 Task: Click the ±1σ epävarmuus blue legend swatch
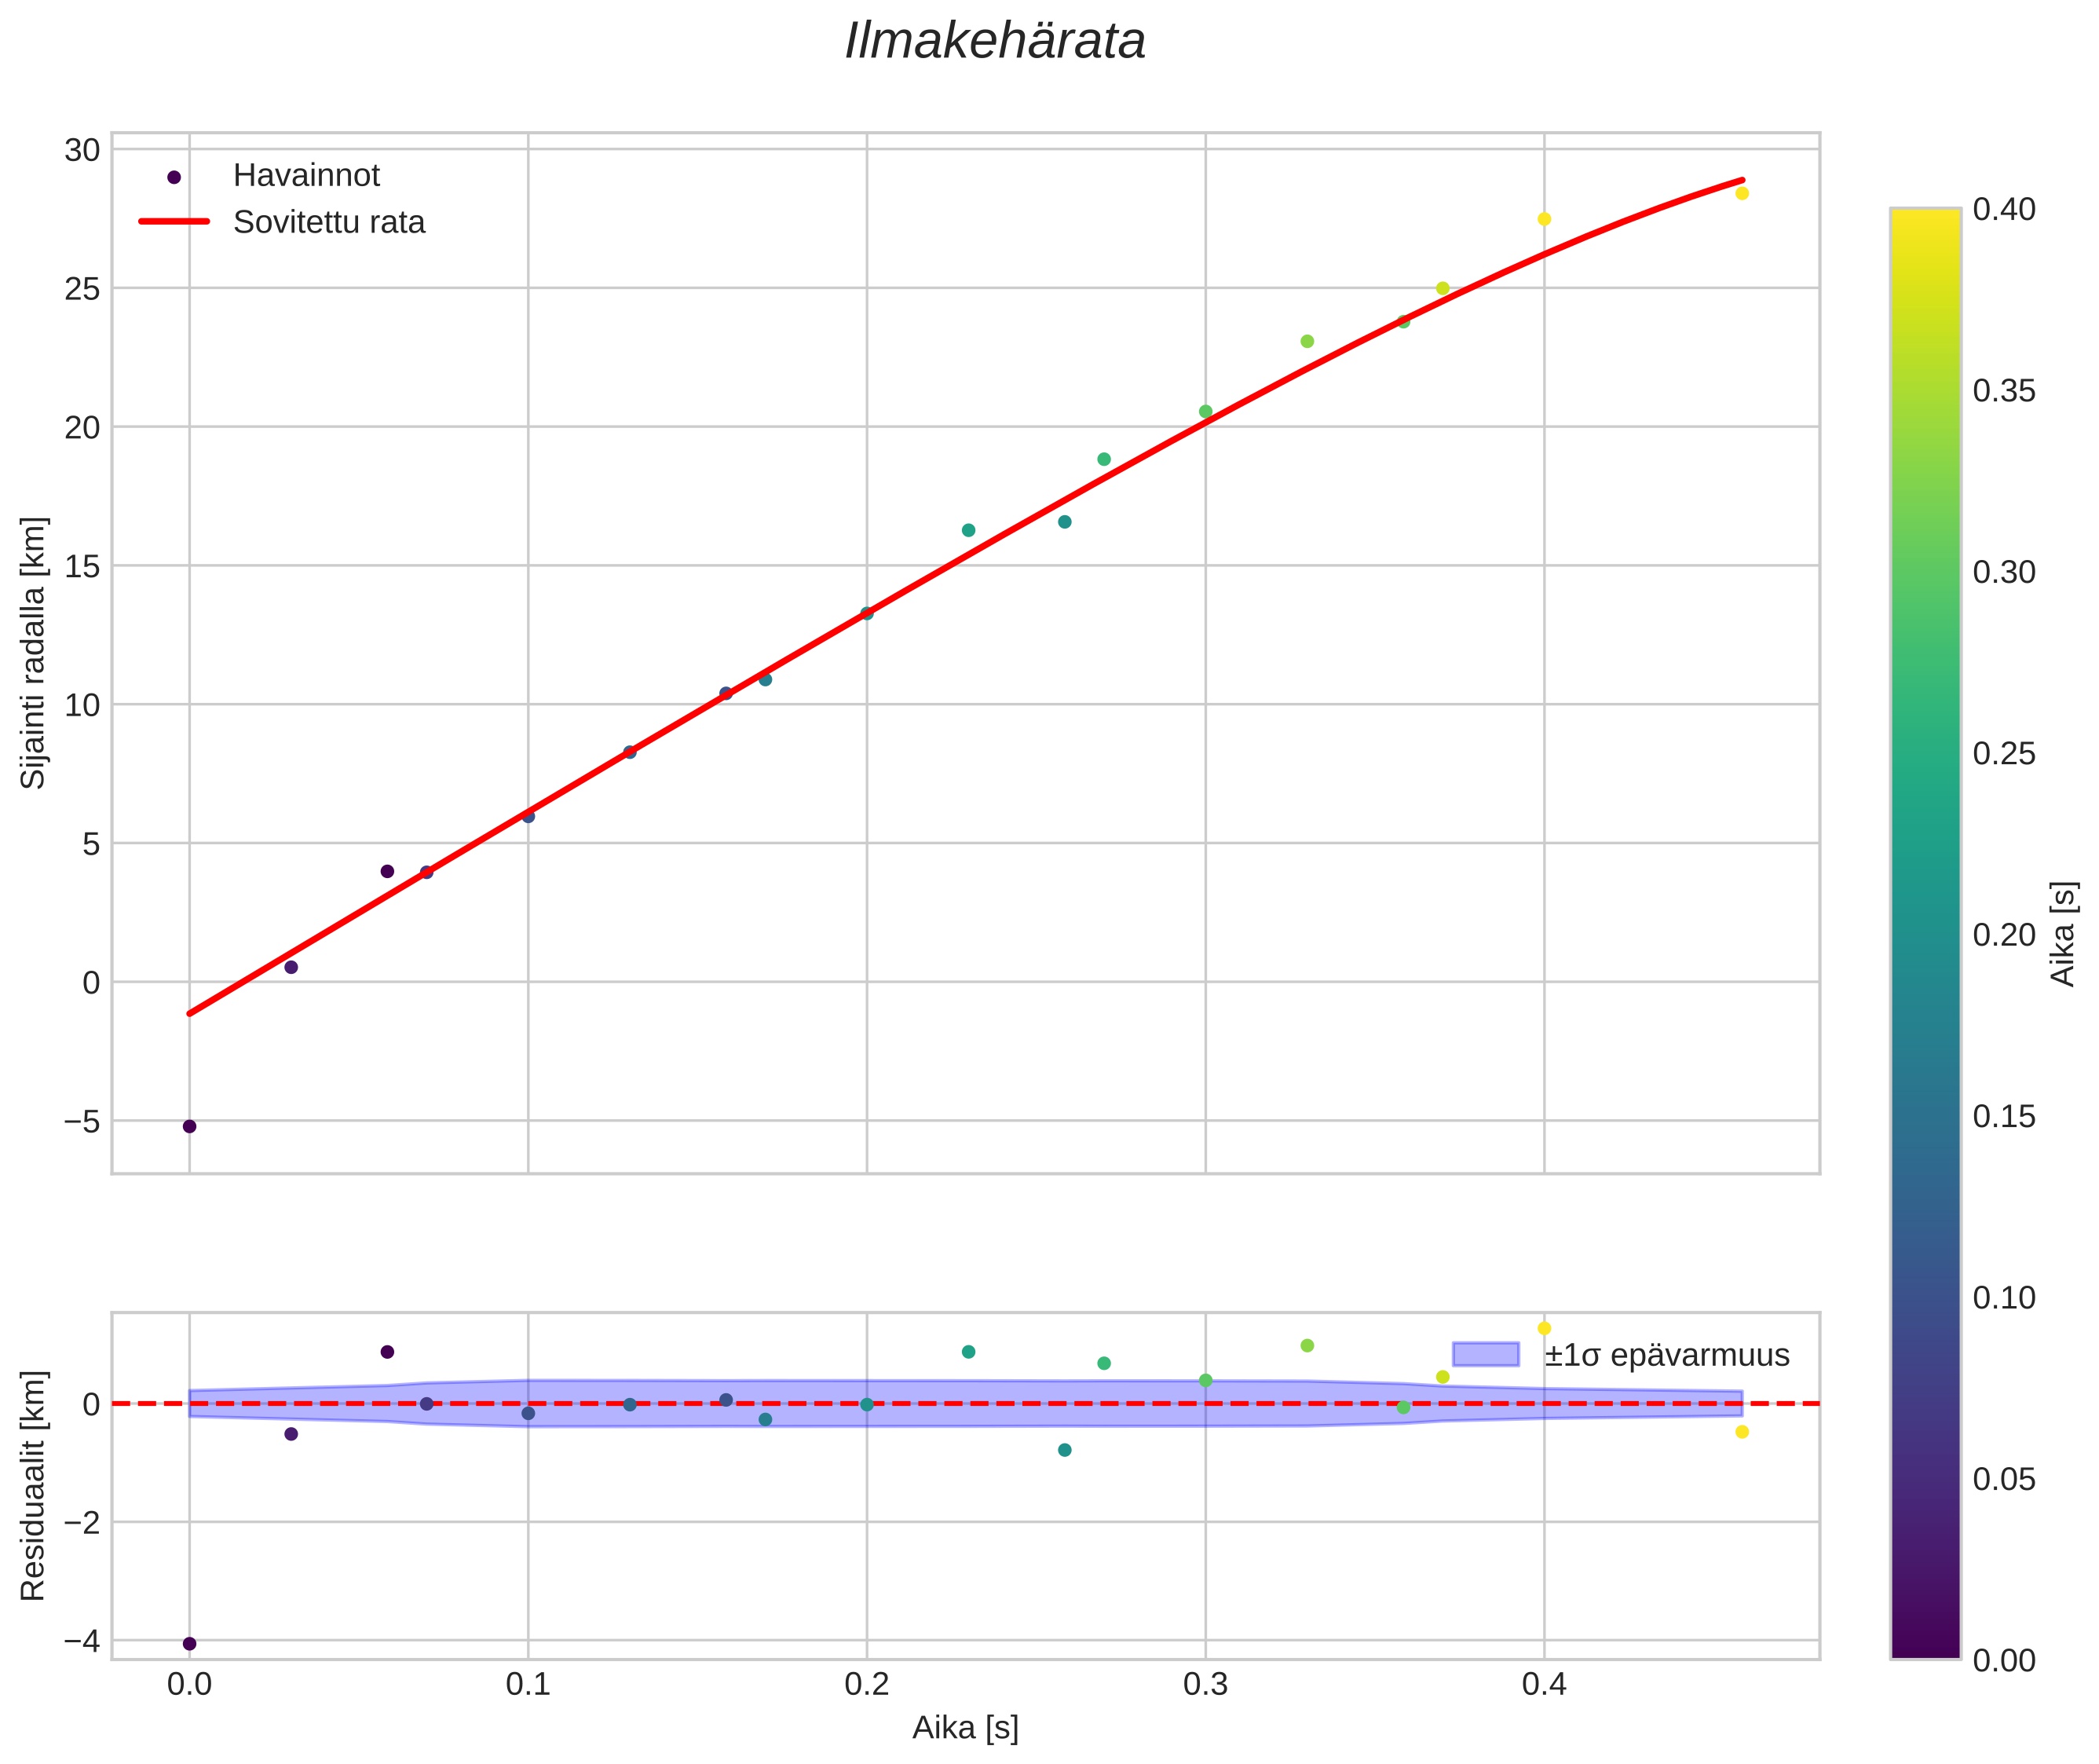coord(1485,1355)
